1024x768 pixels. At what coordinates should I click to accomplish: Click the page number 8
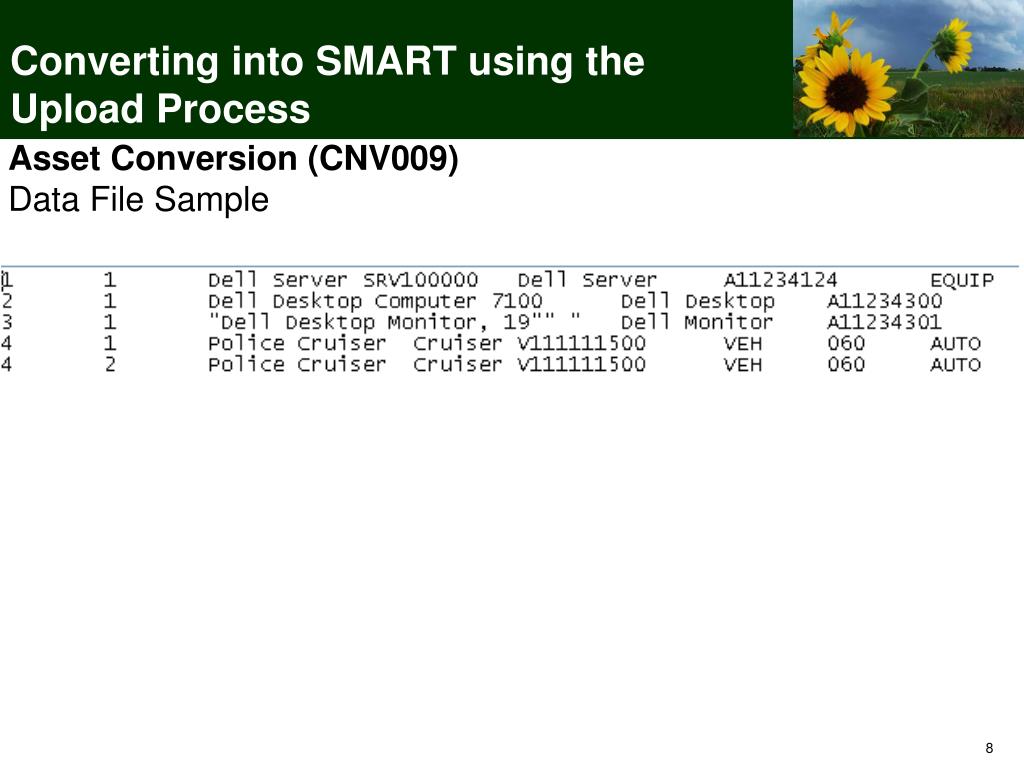[x=989, y=748]
